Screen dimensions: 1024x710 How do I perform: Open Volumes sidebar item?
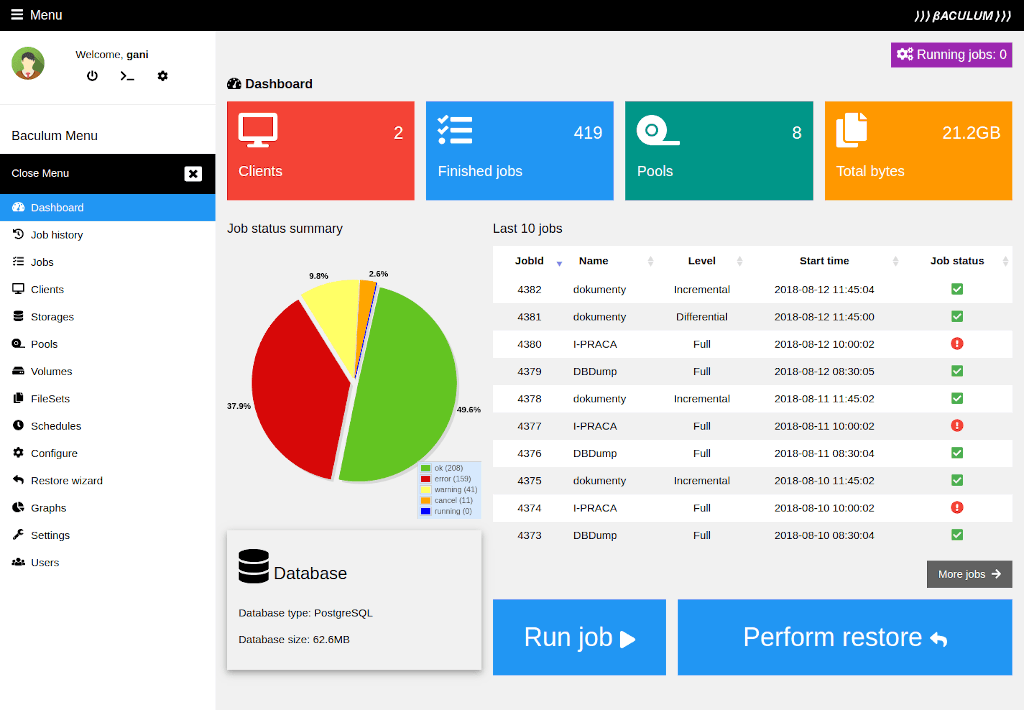click(x=108, y=371)
